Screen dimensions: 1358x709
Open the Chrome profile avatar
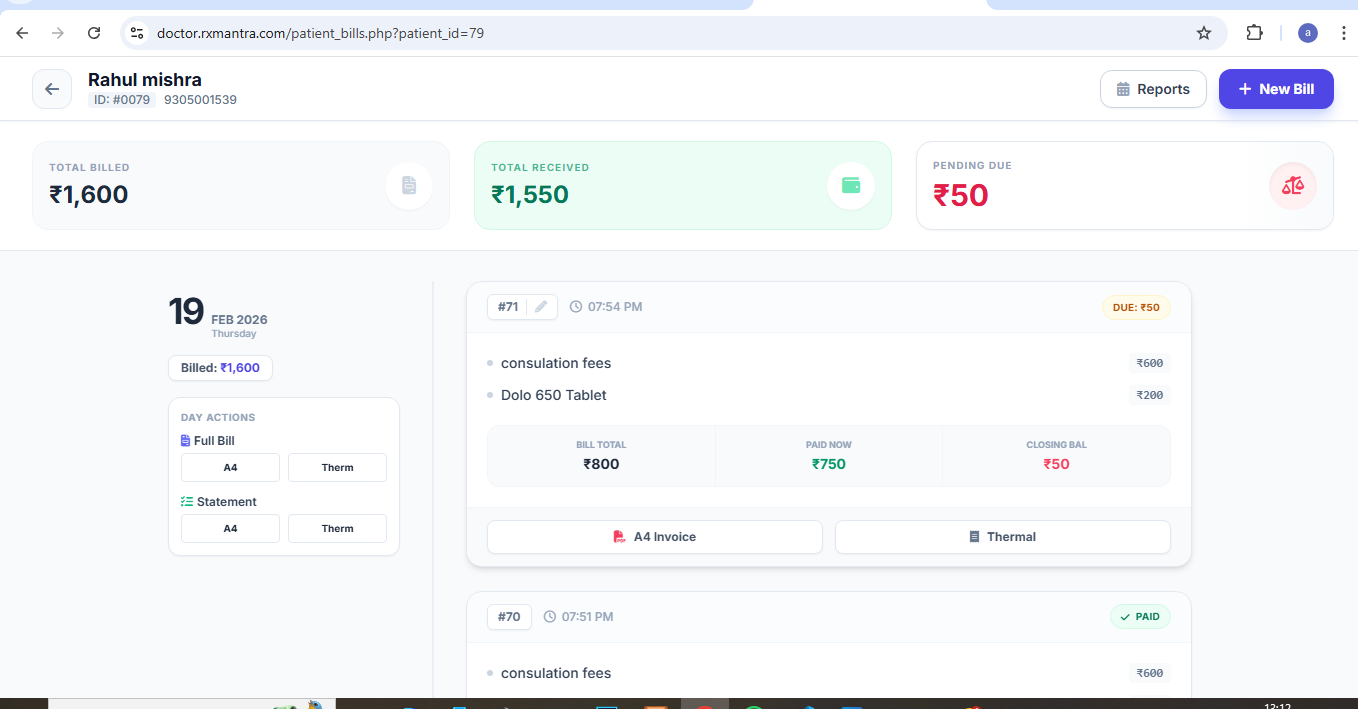click(1307, 33)
